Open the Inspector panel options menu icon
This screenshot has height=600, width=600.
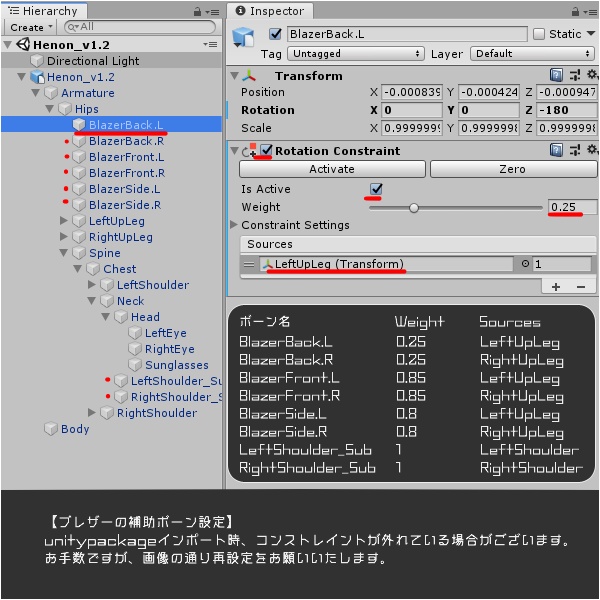click(x=590, y=12)
